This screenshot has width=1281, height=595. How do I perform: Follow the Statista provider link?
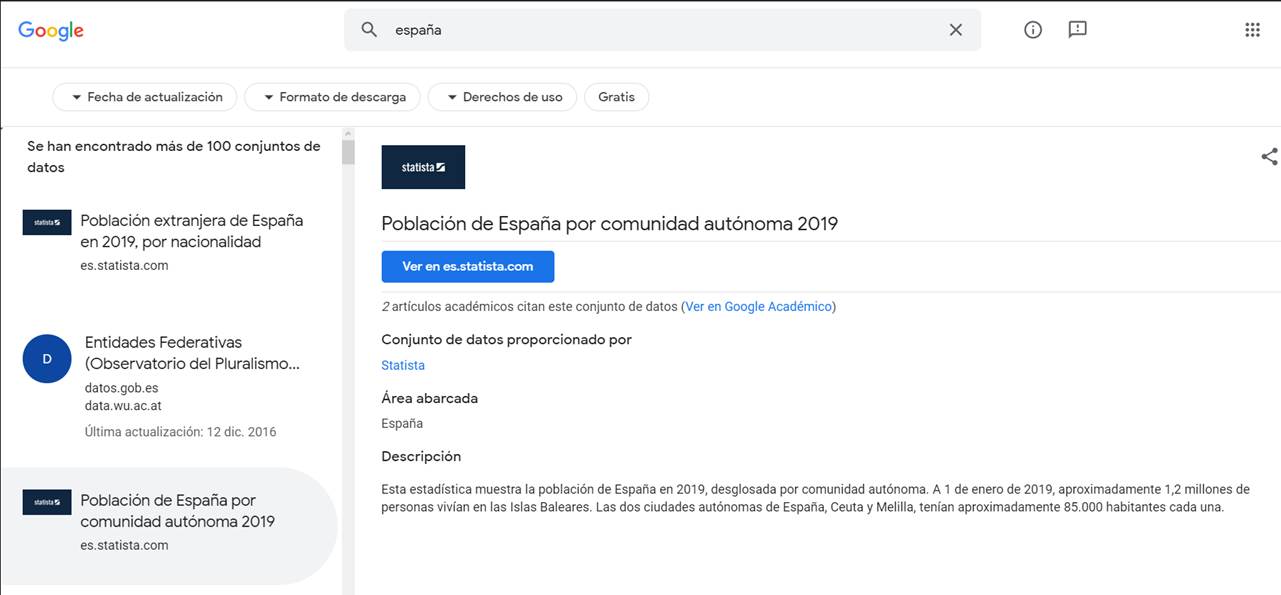(403, 365)
